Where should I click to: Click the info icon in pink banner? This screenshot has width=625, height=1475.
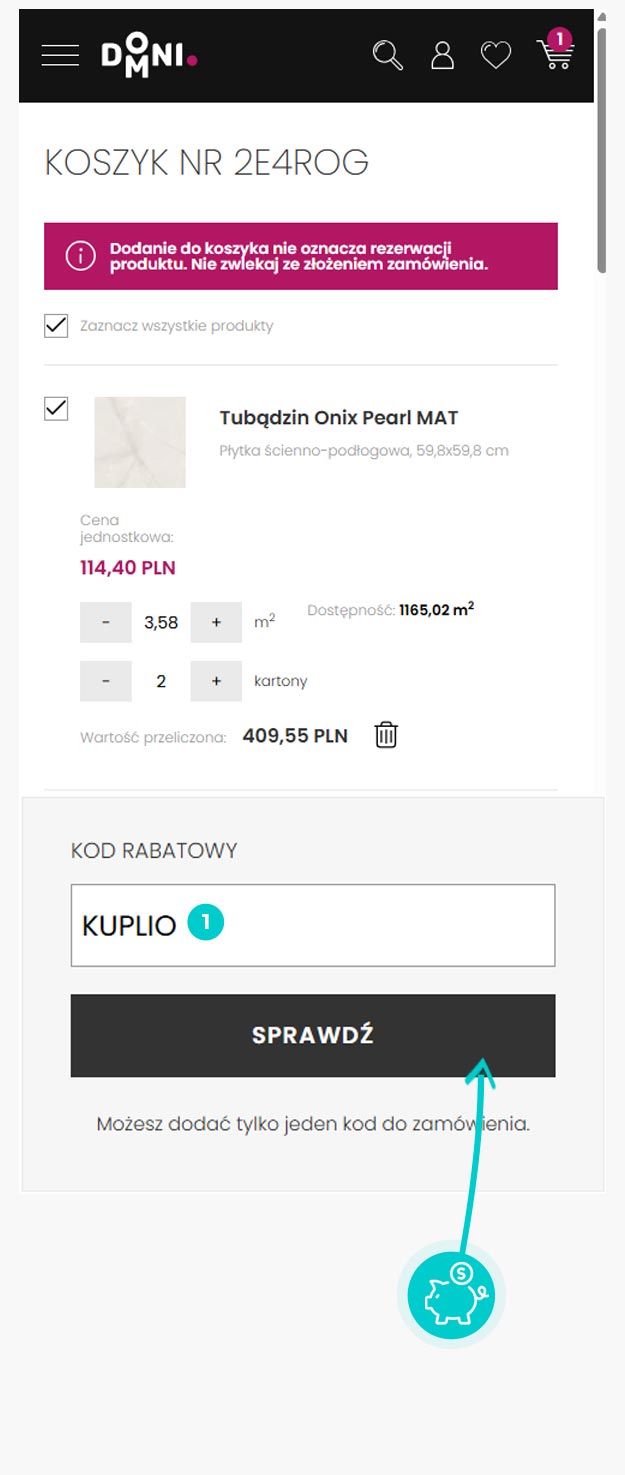80,256
